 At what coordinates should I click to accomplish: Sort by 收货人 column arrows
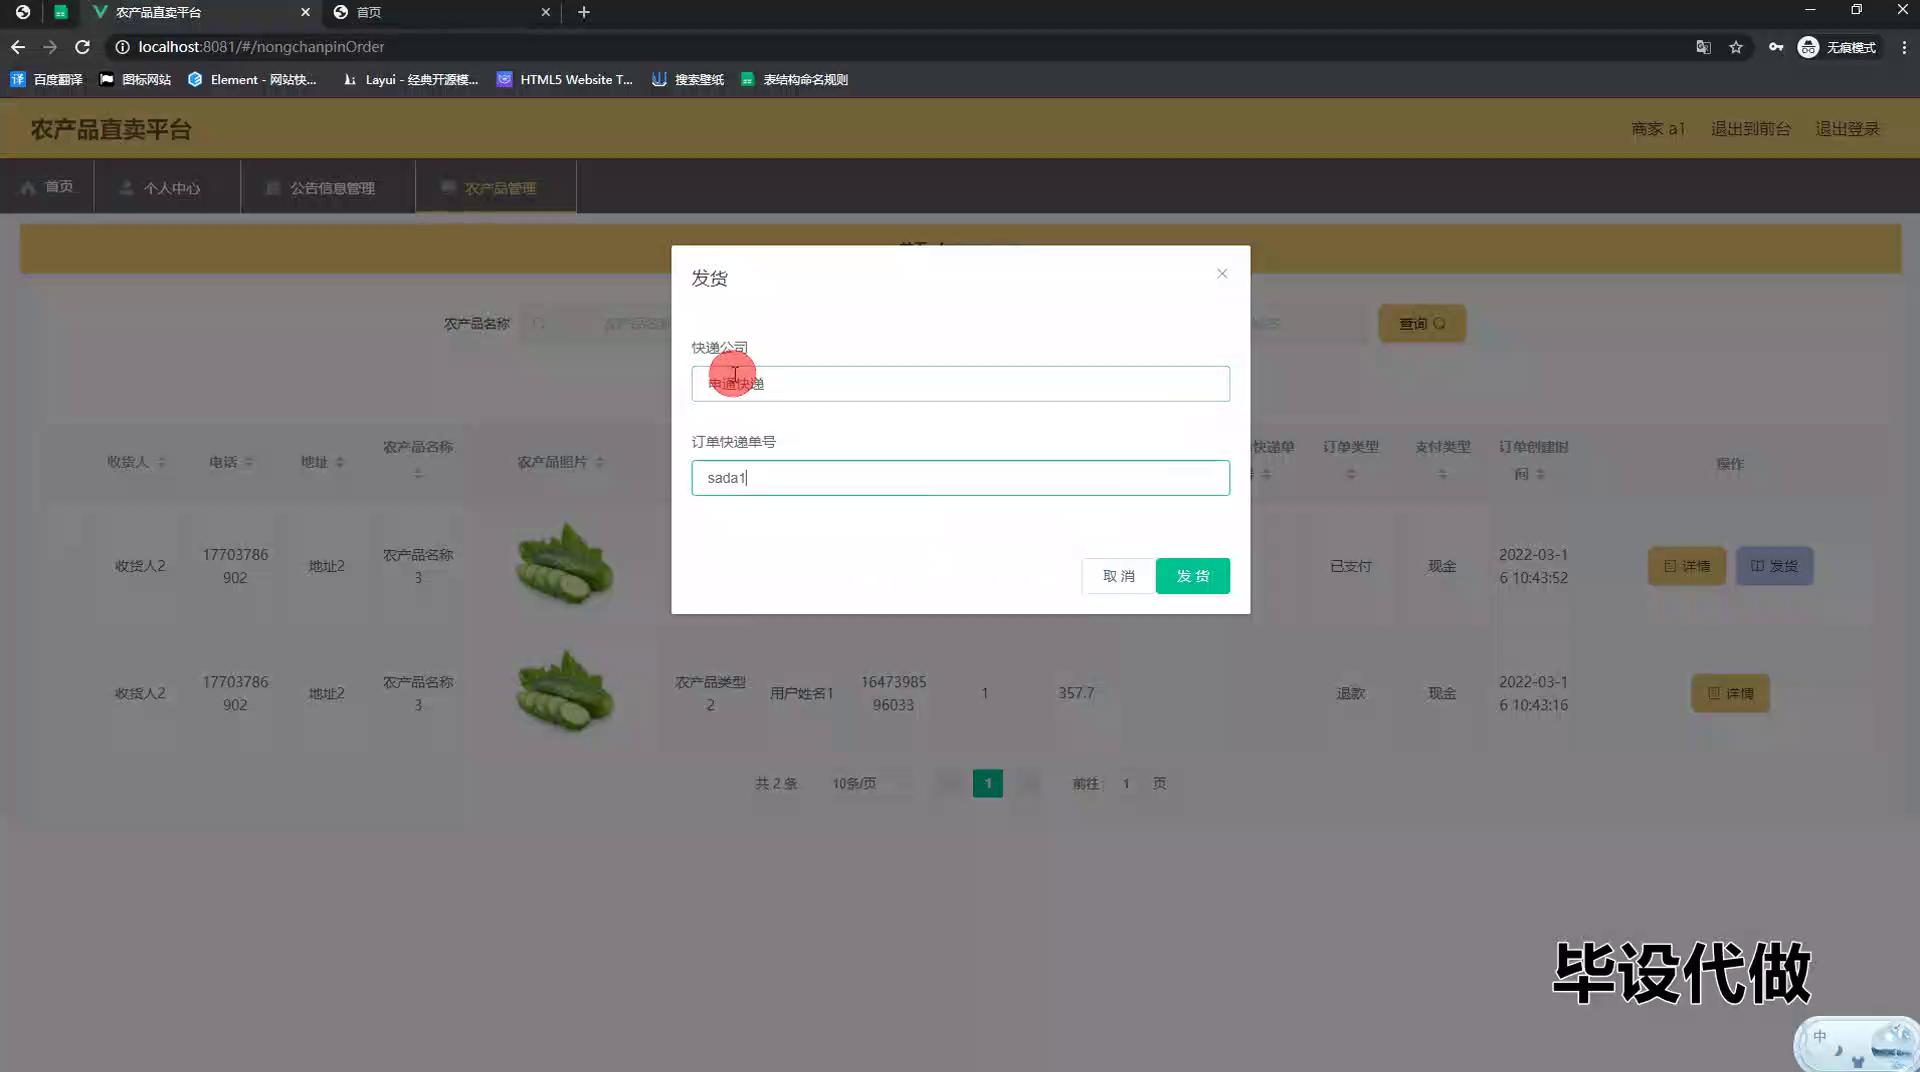(x=162, y=462)
